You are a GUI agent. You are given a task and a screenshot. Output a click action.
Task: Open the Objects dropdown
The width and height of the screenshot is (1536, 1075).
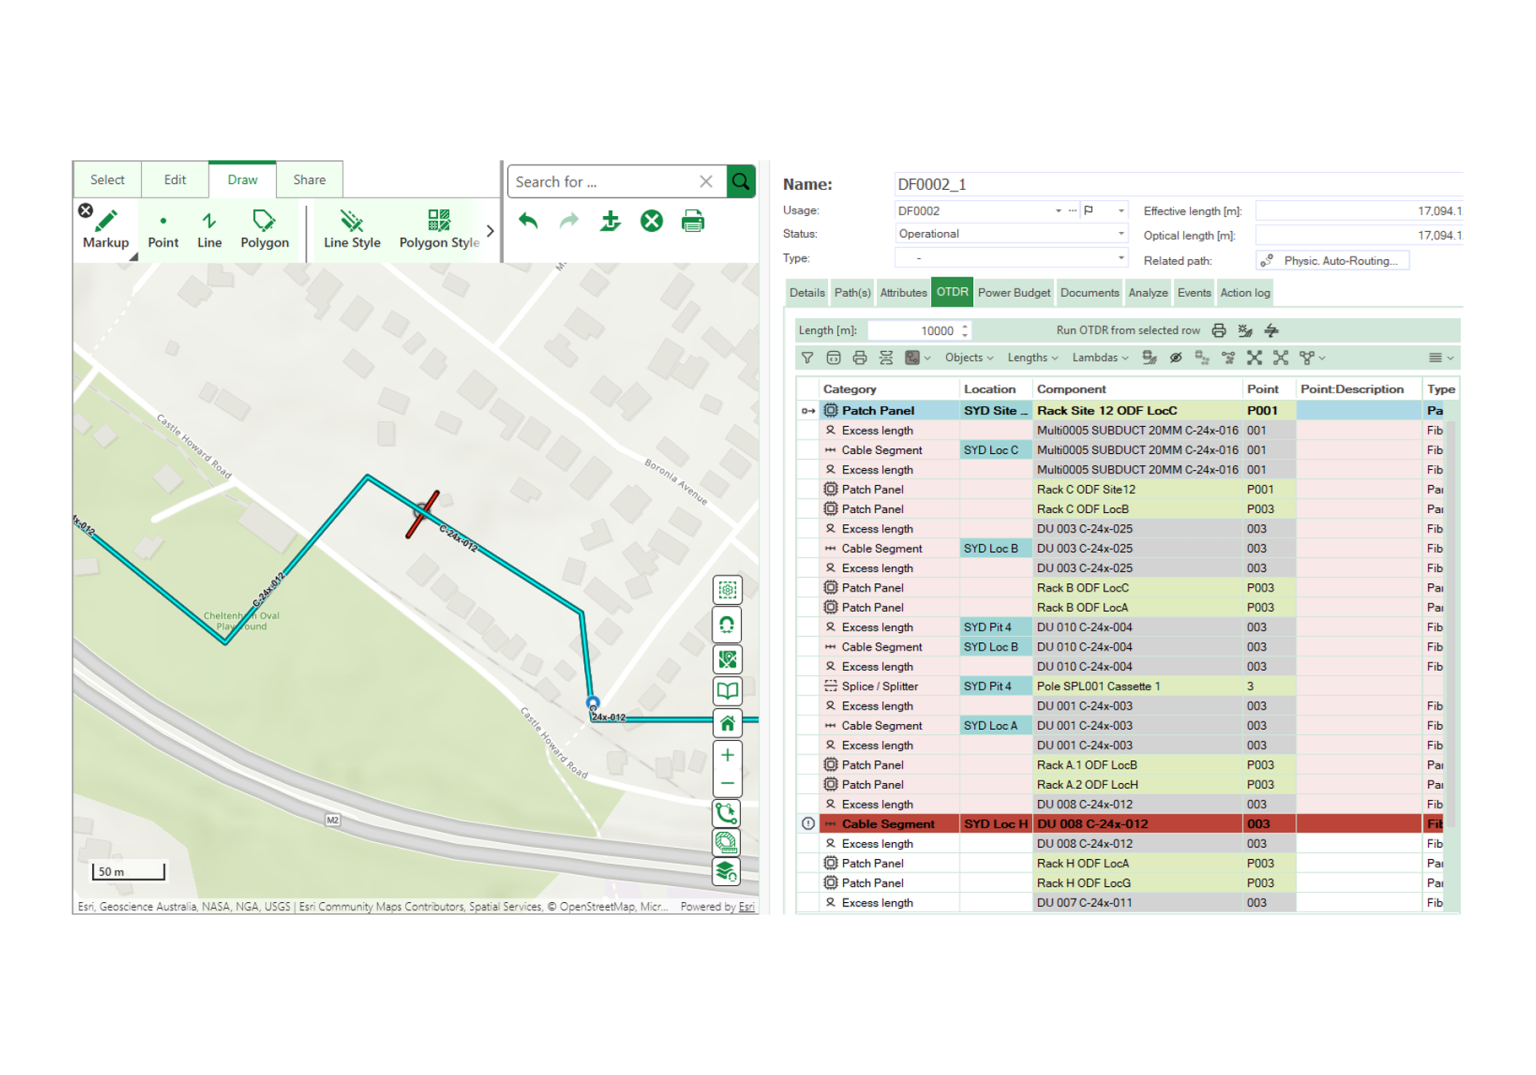pyautogui.click(x=969, y=358)
